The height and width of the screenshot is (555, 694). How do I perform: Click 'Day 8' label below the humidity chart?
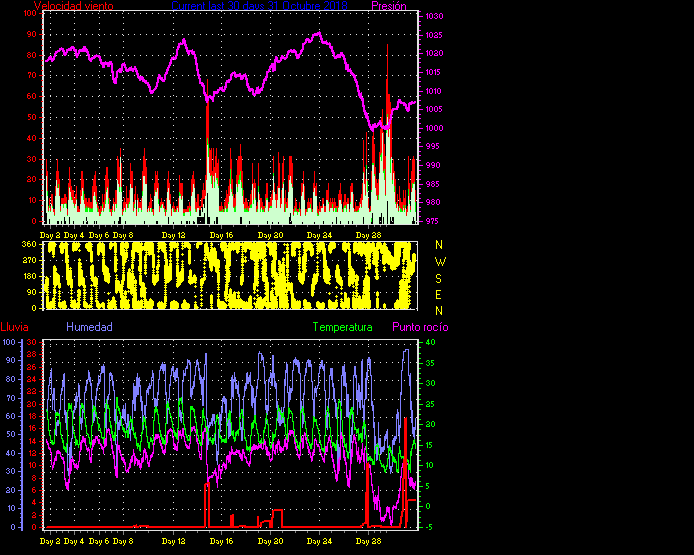pos(123,541)
